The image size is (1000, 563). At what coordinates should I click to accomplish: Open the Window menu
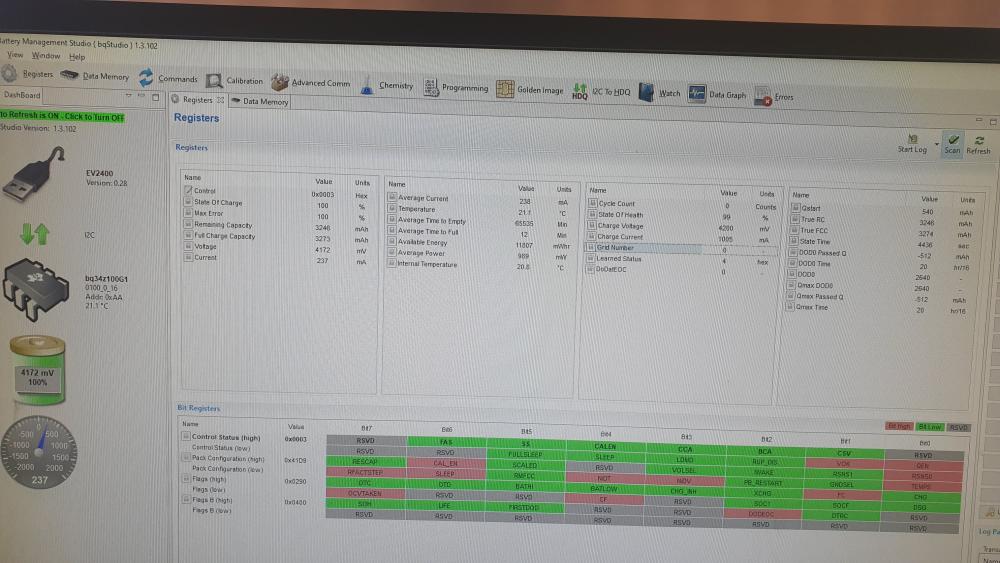tap(46, 56)
